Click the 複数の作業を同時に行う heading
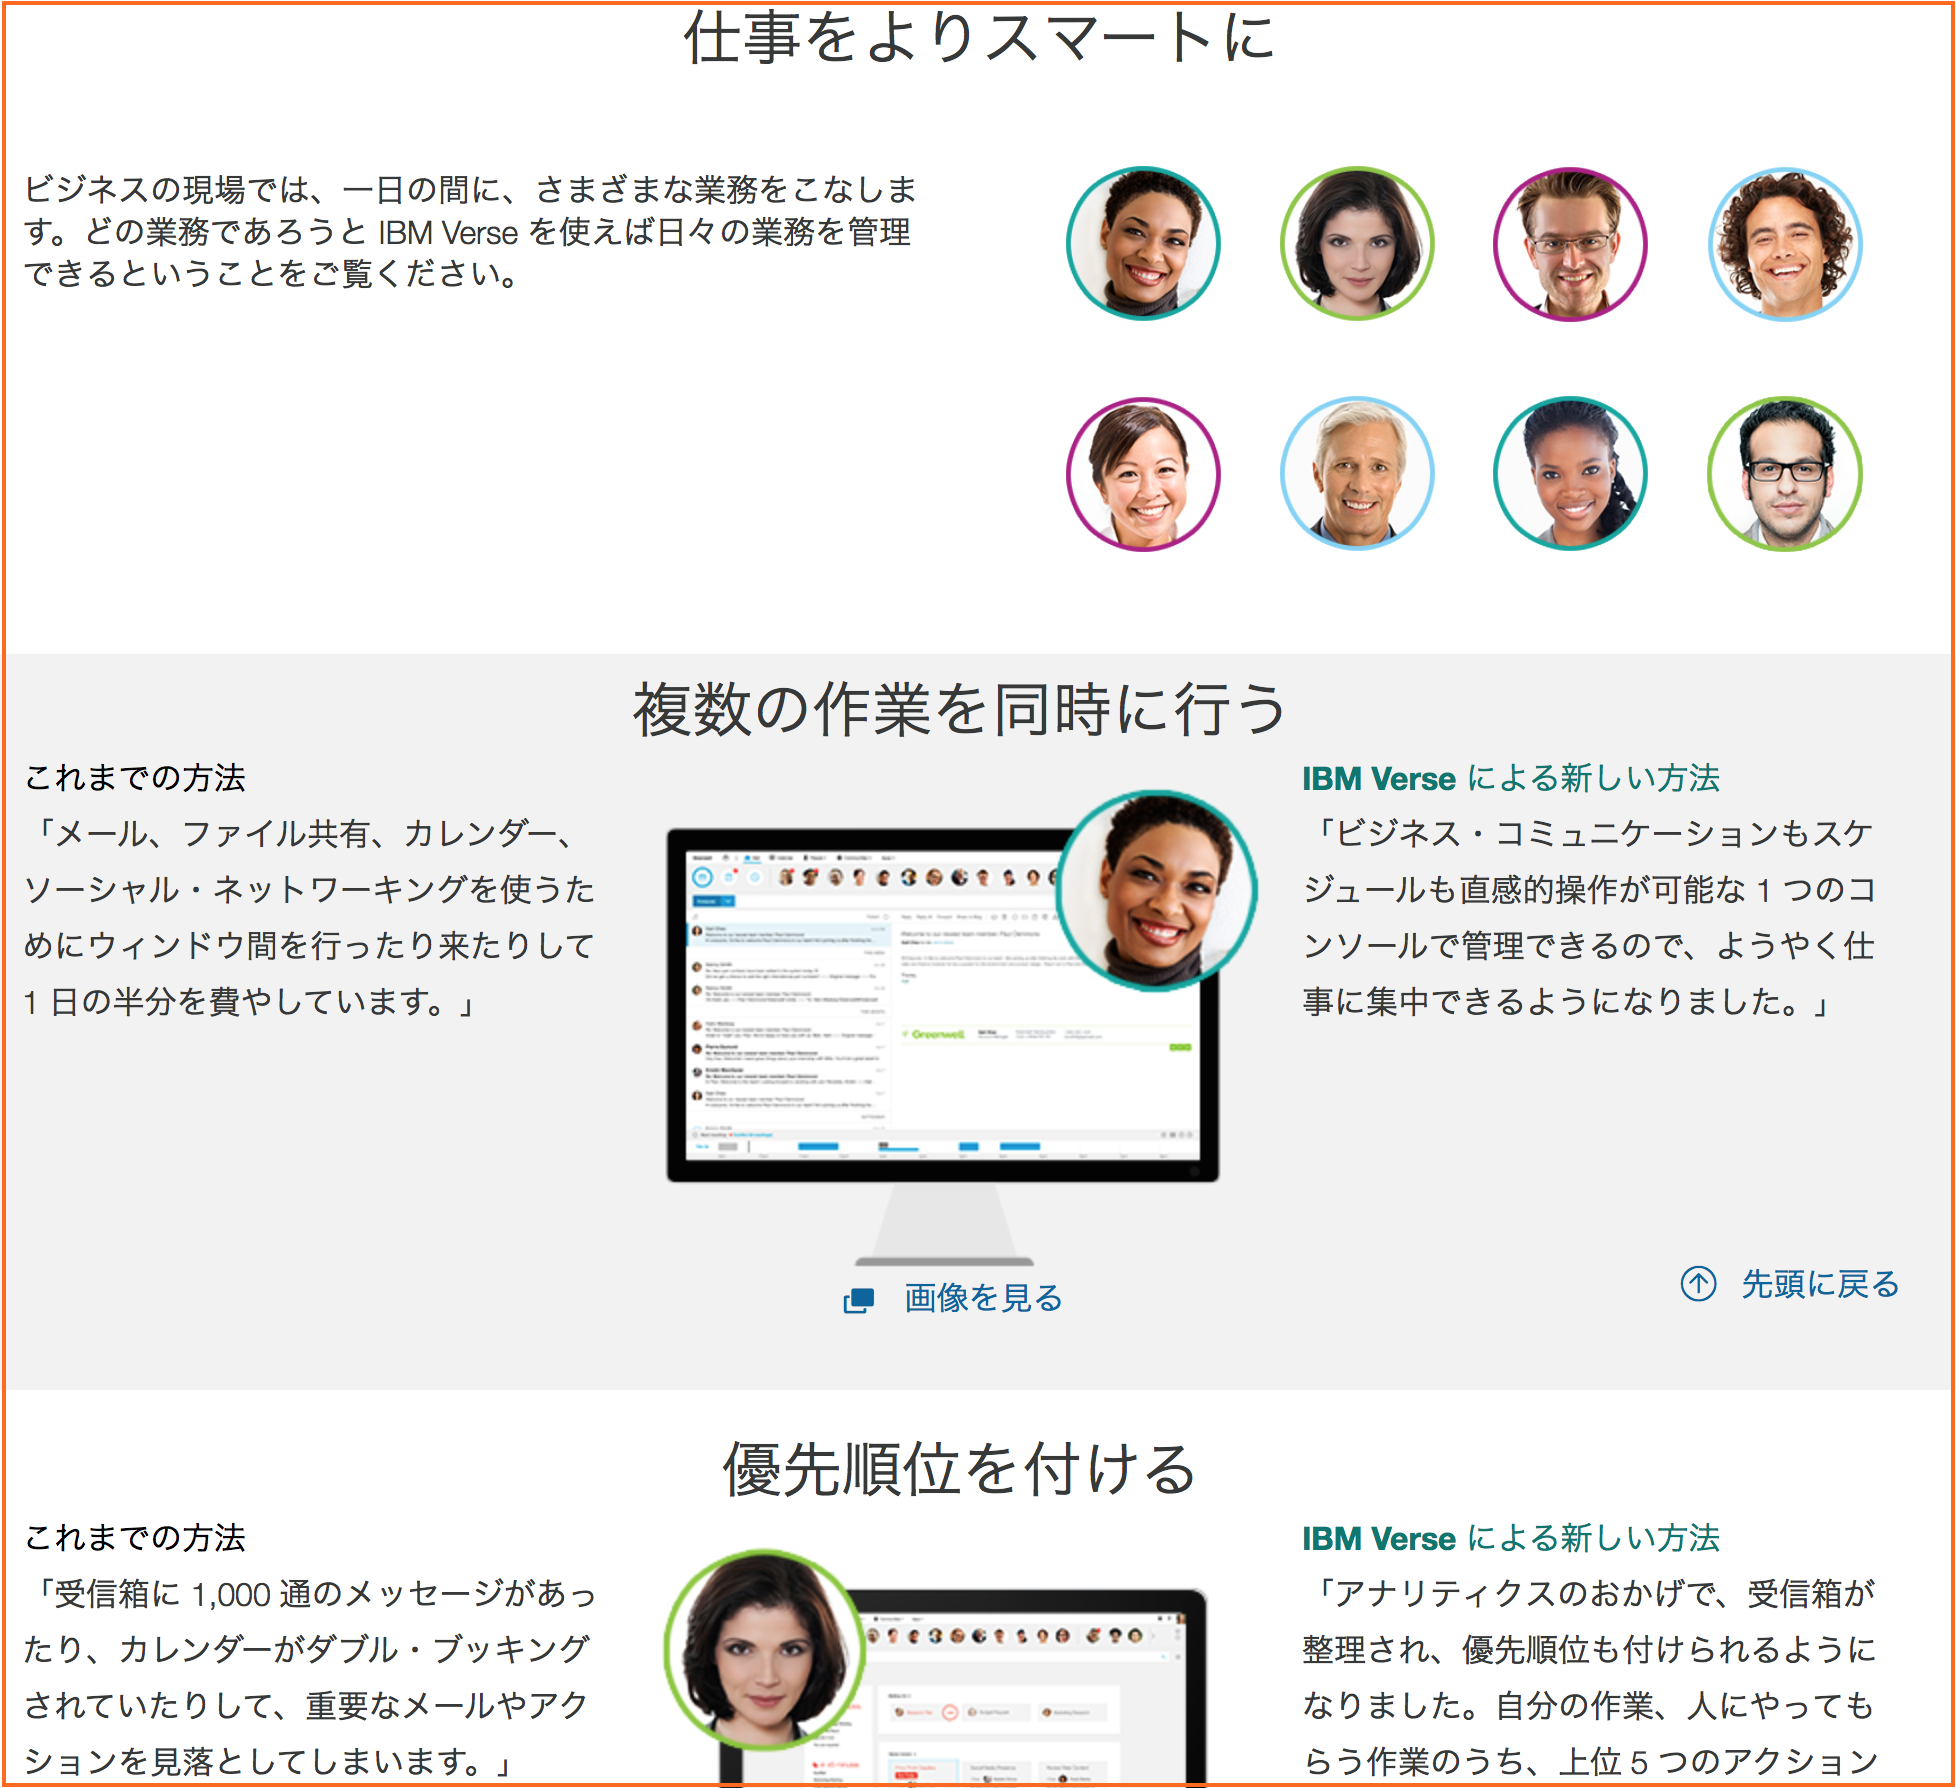The width and height of the screenshot is (1956, 1788). 959,709
